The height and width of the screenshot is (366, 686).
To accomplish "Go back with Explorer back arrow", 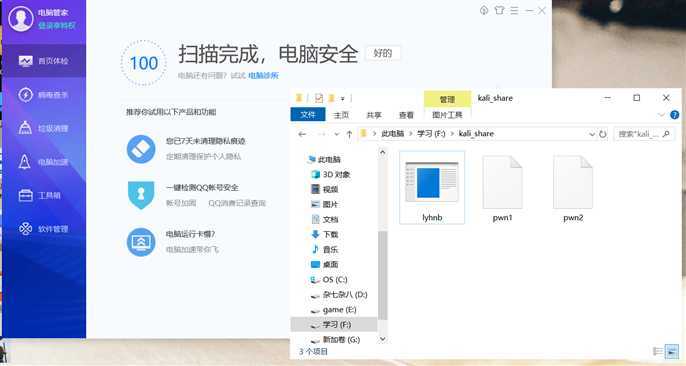I will pyautogui.click(x=302, y=134).
